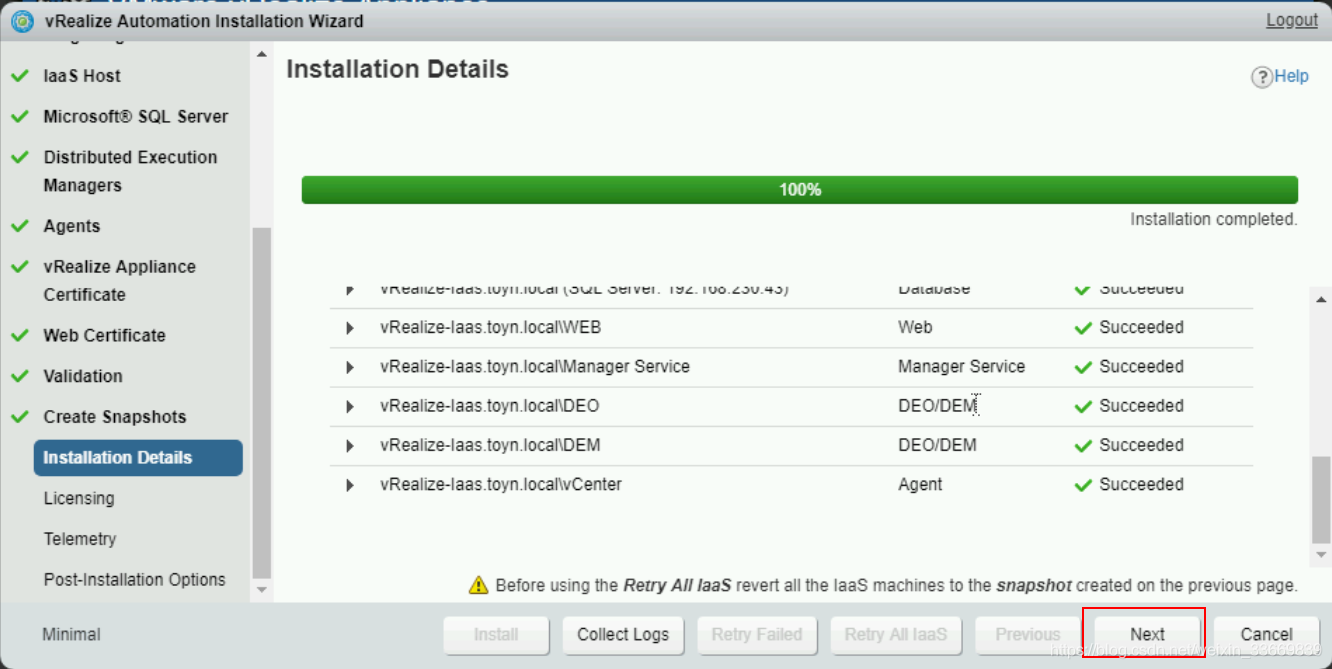Click Succeeded checkmark in Manager Service row
Viewport: 1332px width, 669px height.
pos(1082,367)
